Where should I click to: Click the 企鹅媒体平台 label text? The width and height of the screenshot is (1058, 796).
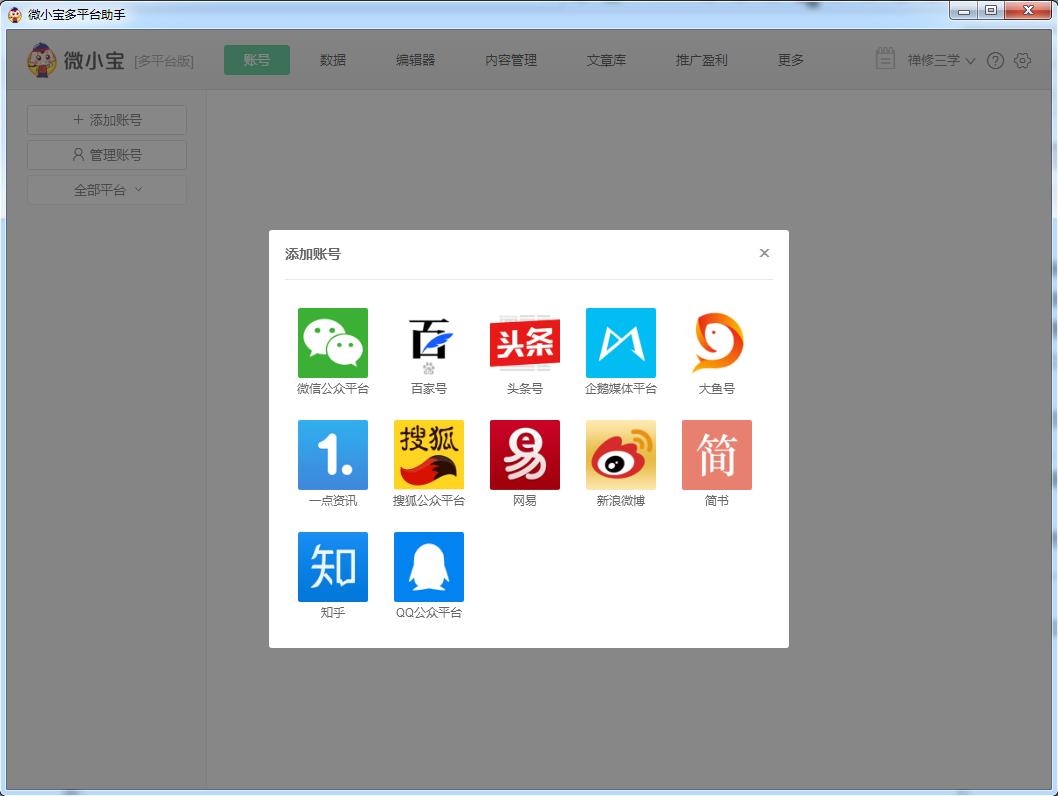[x=621, y=389]
